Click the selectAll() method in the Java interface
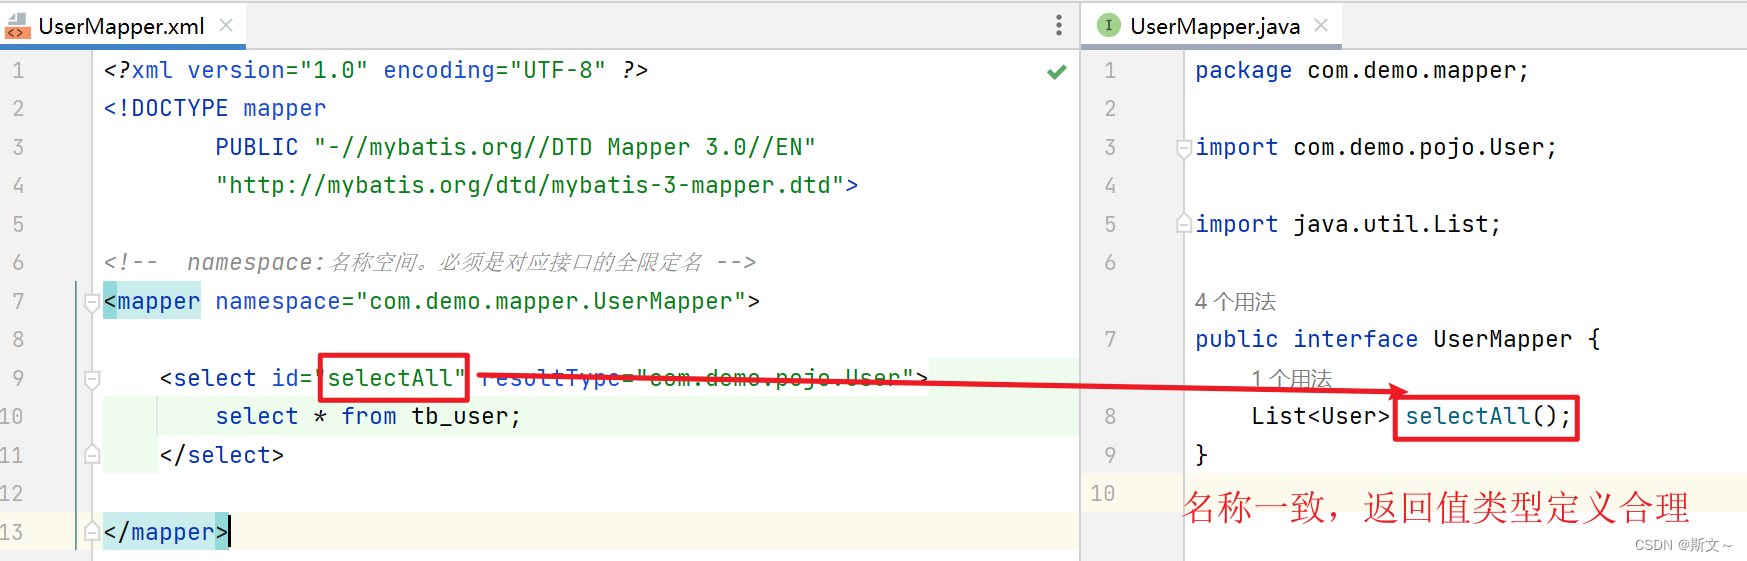Screen dimensions: 1747x561 1488,416
